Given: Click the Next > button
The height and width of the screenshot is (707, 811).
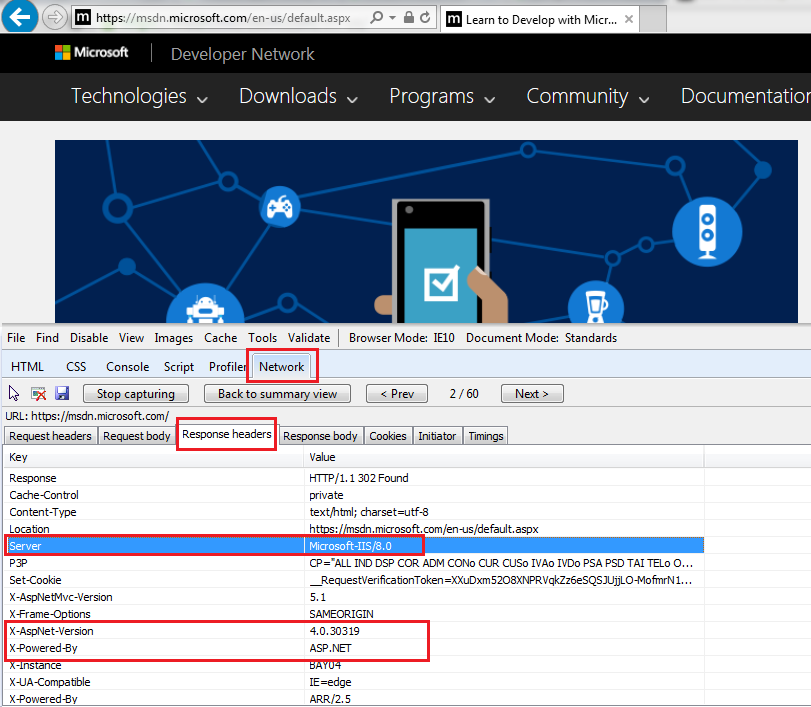Looking at the screenshot, I should tap(532, 394).
